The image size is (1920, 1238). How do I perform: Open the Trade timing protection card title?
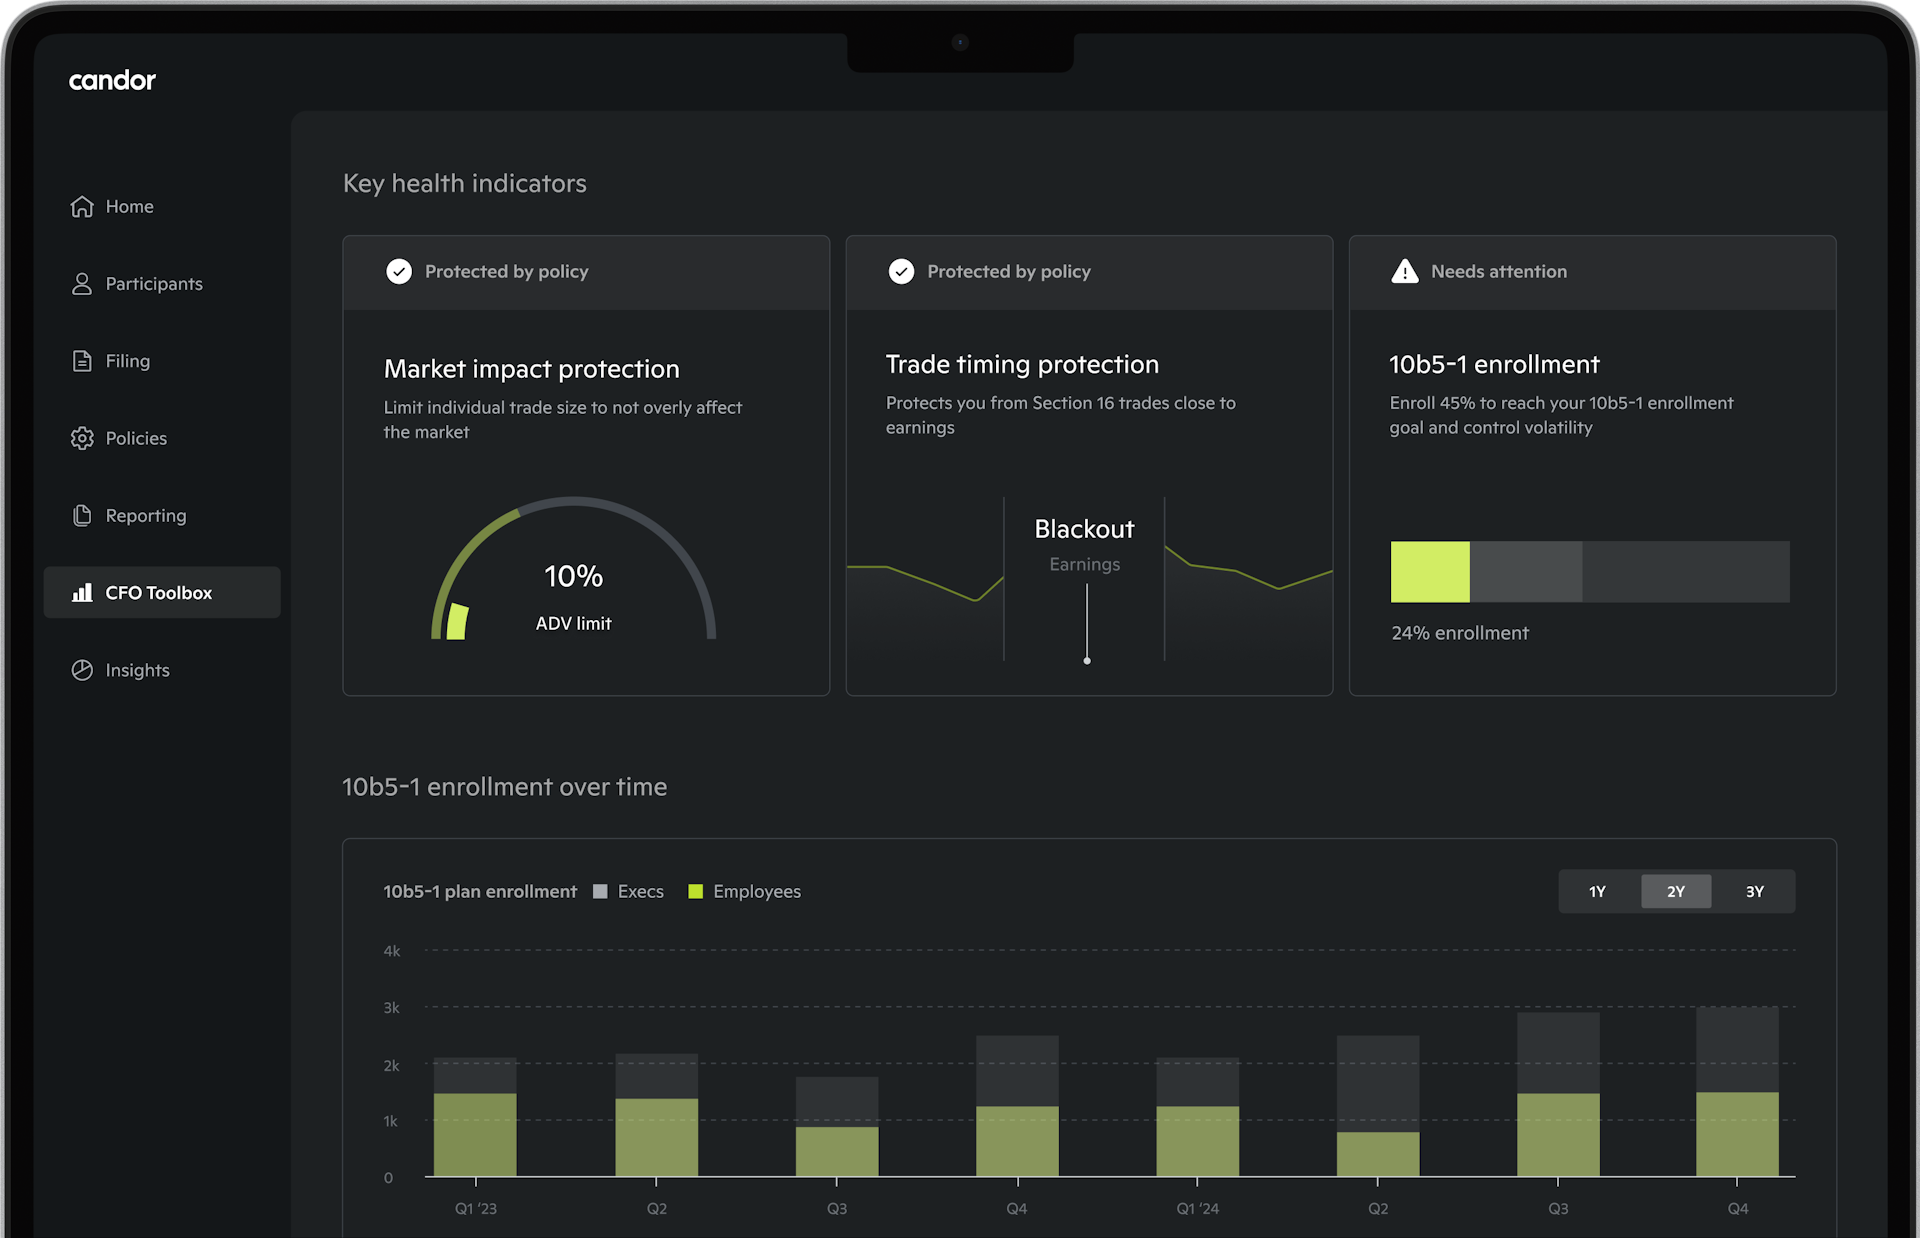(1022, 364)
